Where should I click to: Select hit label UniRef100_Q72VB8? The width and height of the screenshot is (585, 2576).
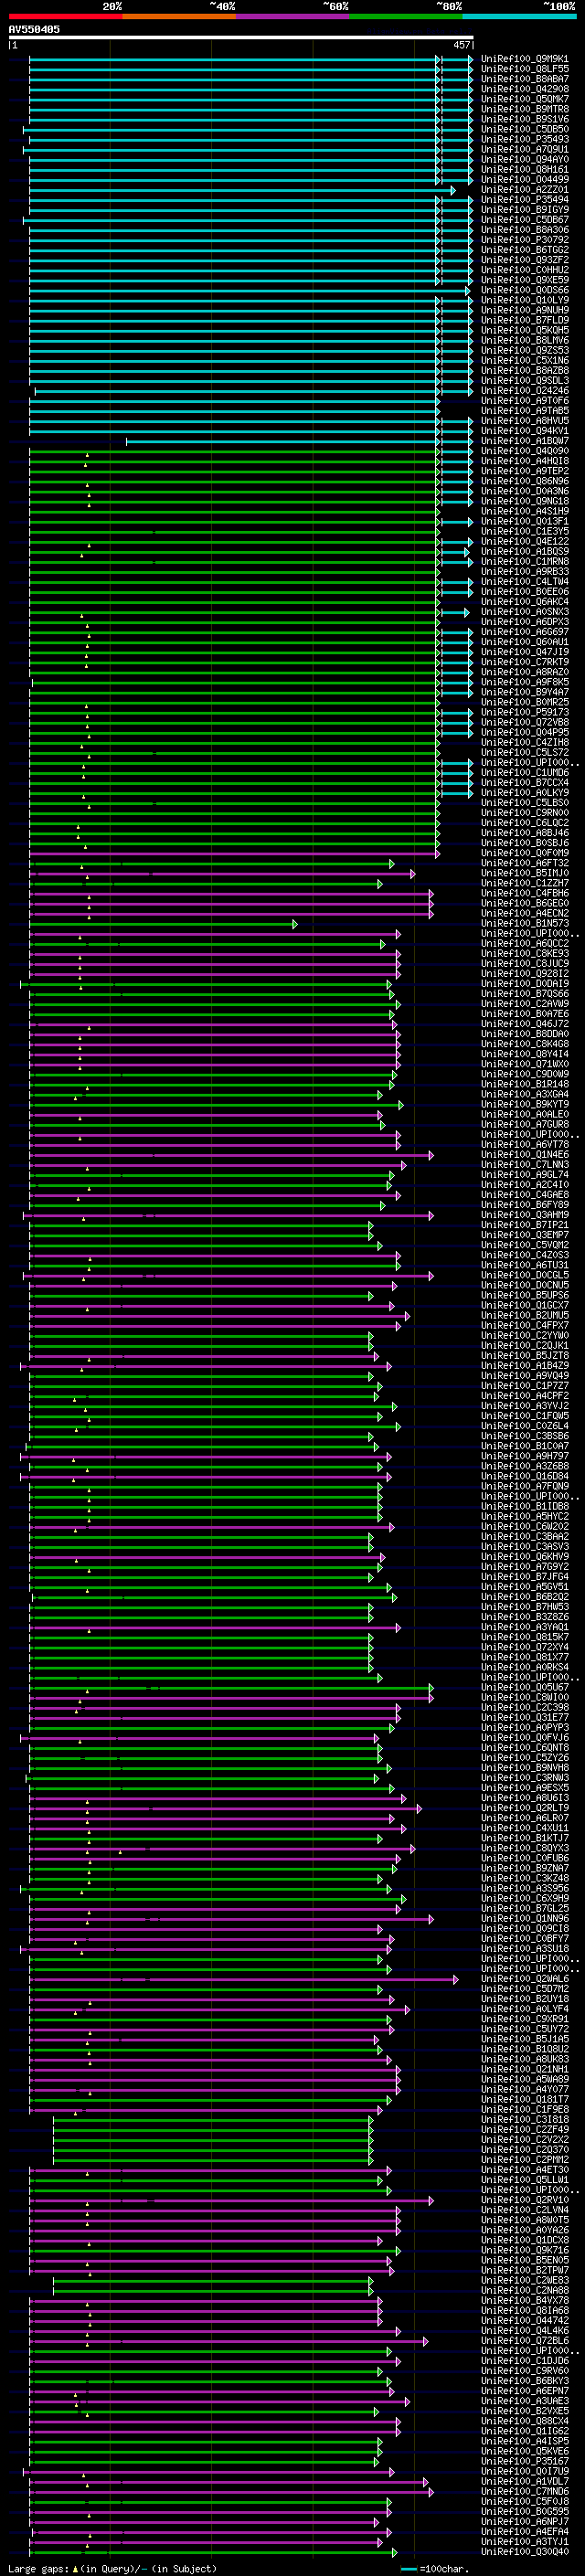(x=524, y=722)
